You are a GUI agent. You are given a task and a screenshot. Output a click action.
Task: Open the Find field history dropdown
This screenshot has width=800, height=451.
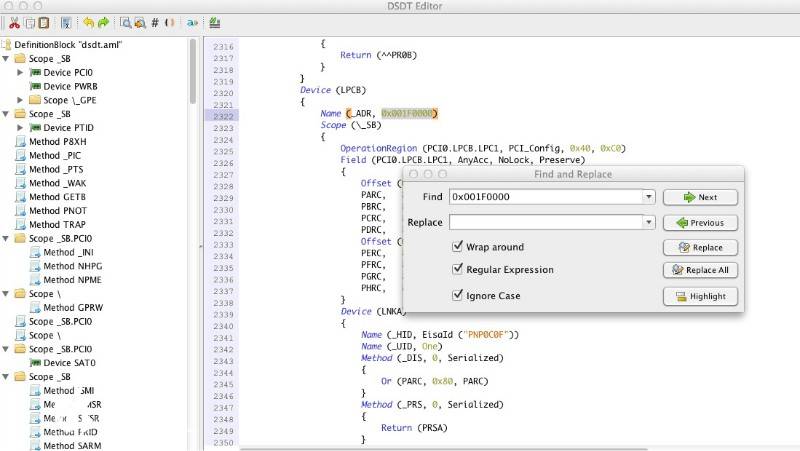(x=649, y=197)
